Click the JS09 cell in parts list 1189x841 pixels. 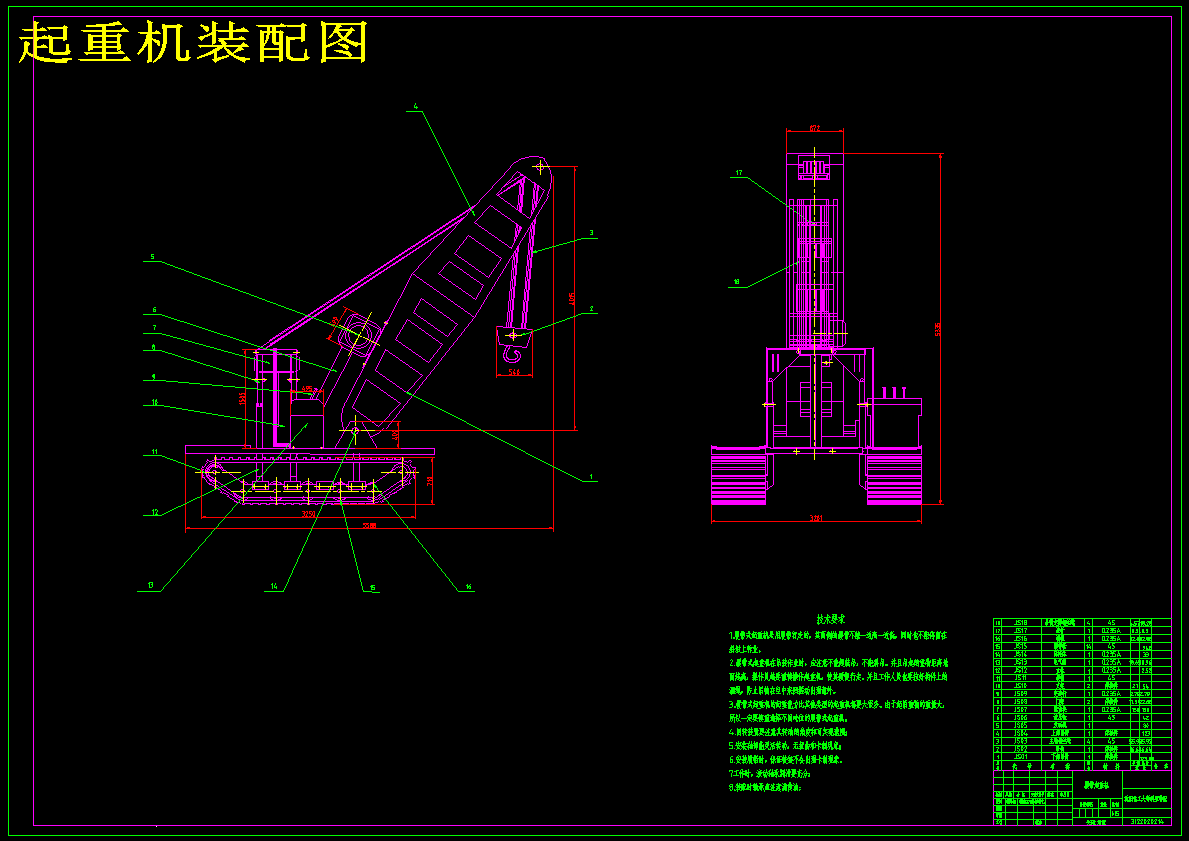(1021, 693)
